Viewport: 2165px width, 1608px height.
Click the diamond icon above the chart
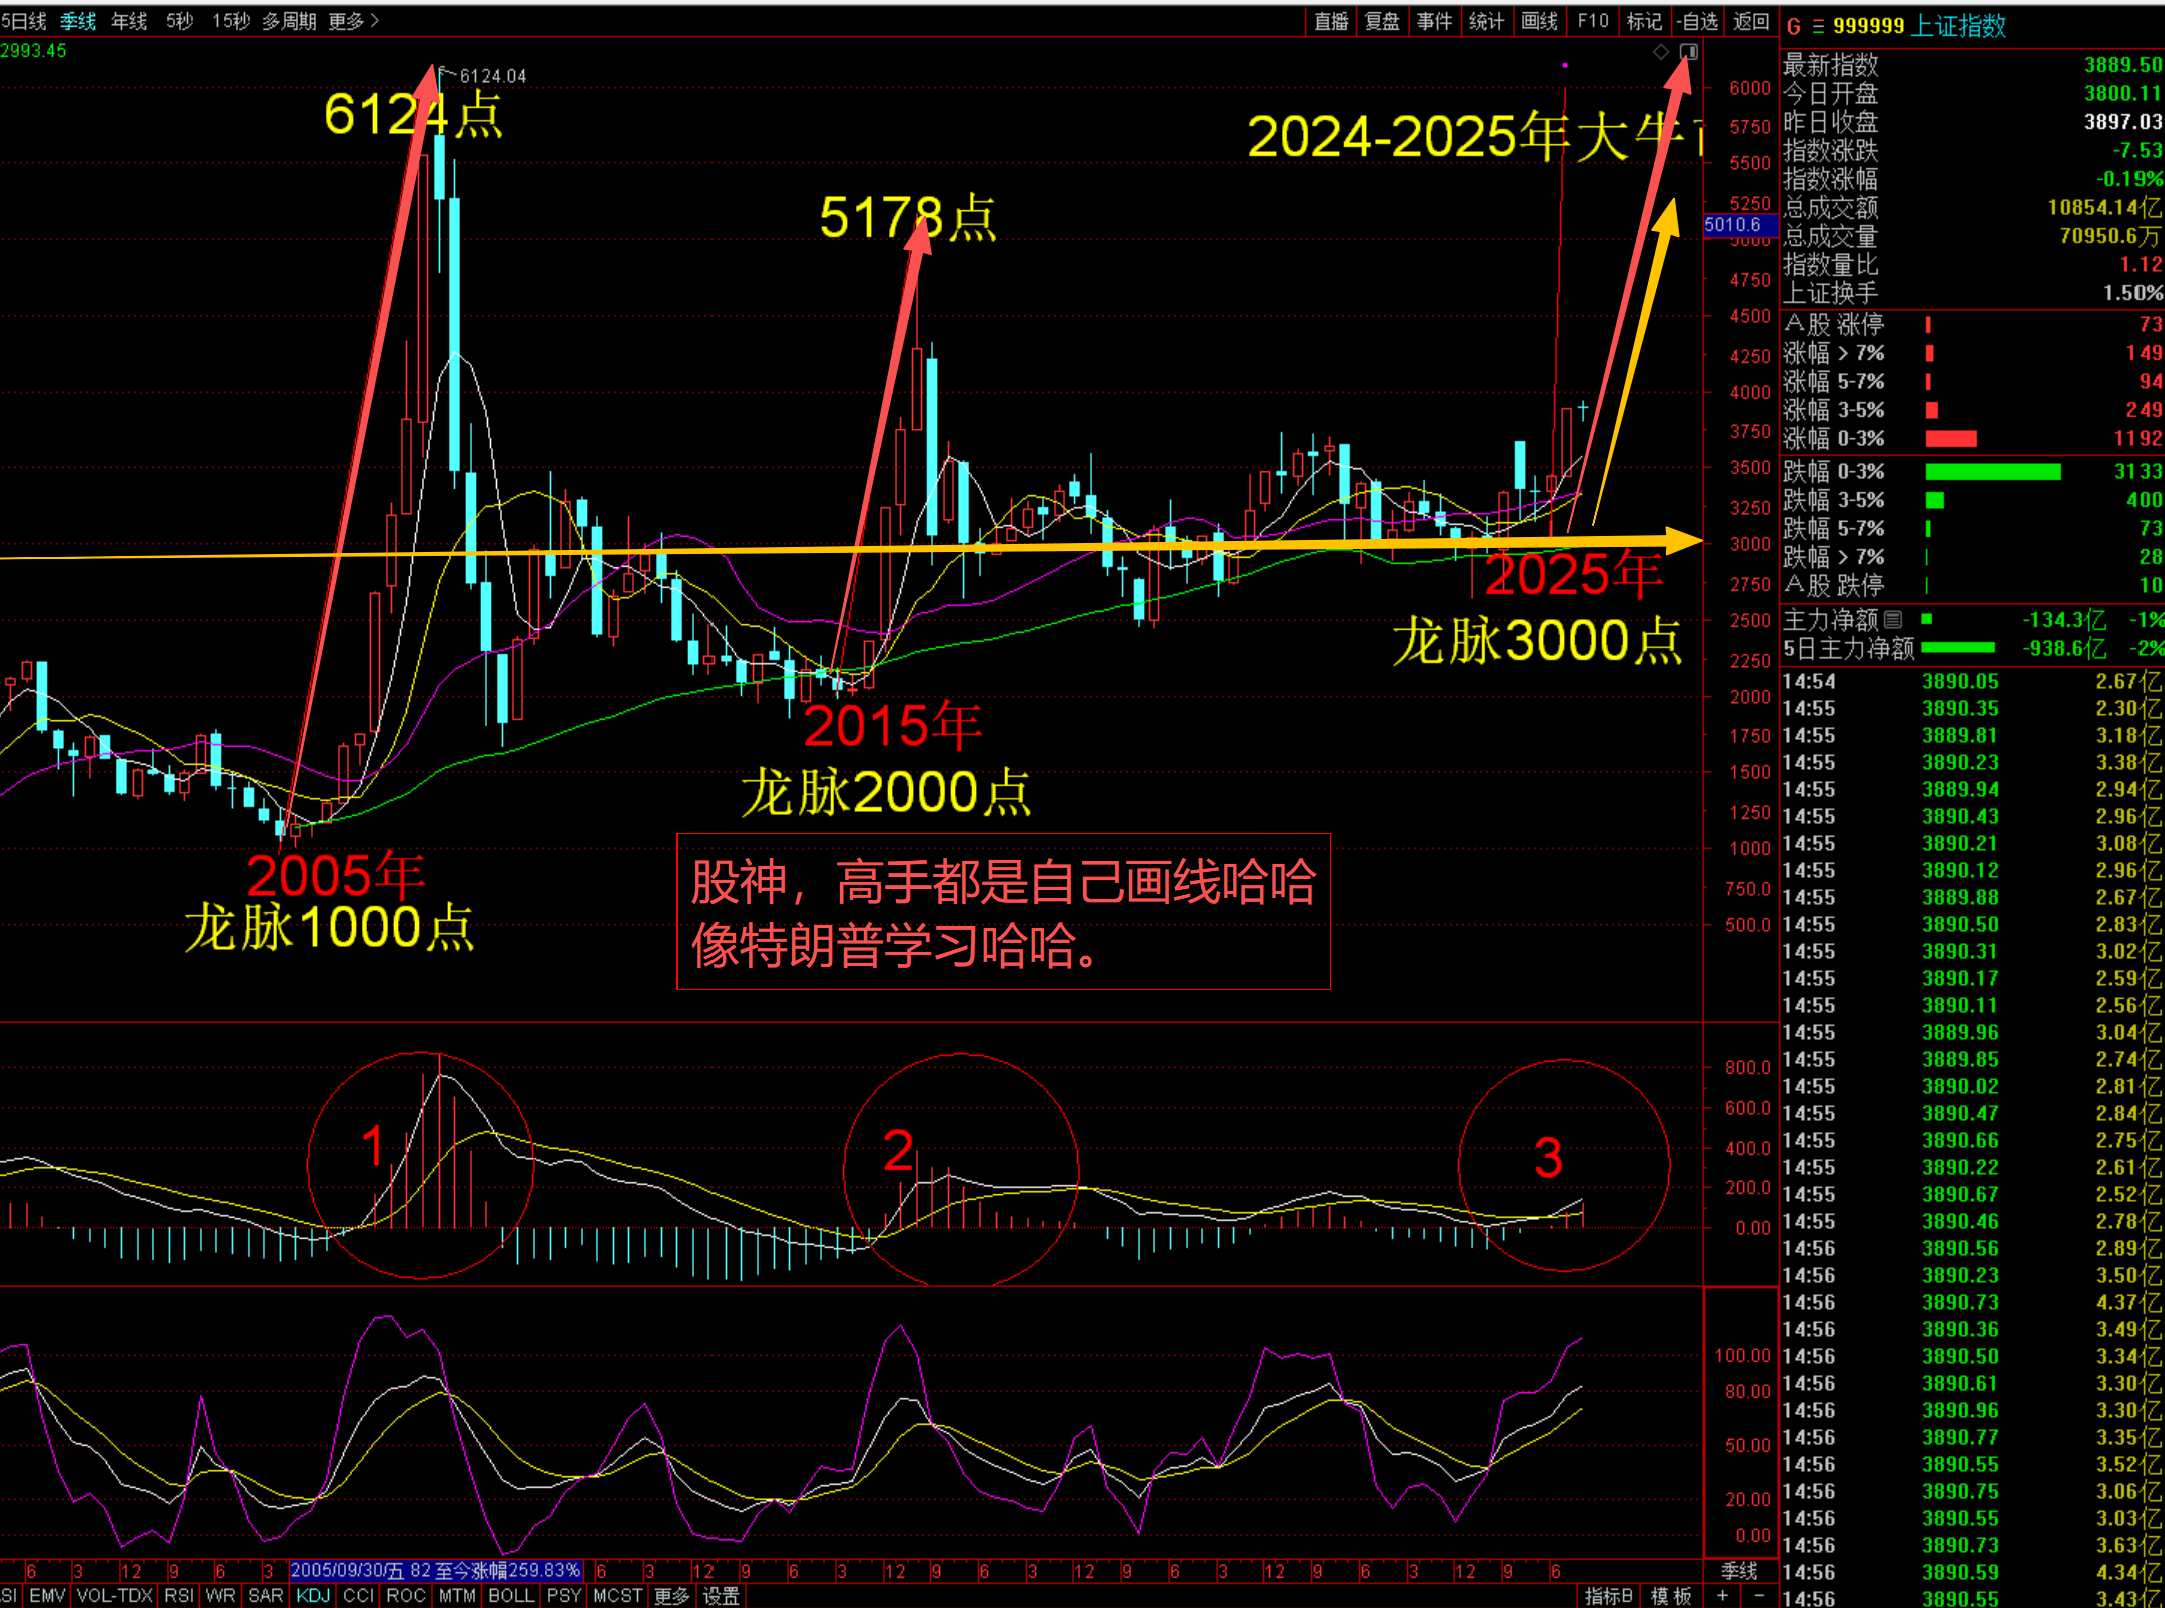pos(1661,52)
